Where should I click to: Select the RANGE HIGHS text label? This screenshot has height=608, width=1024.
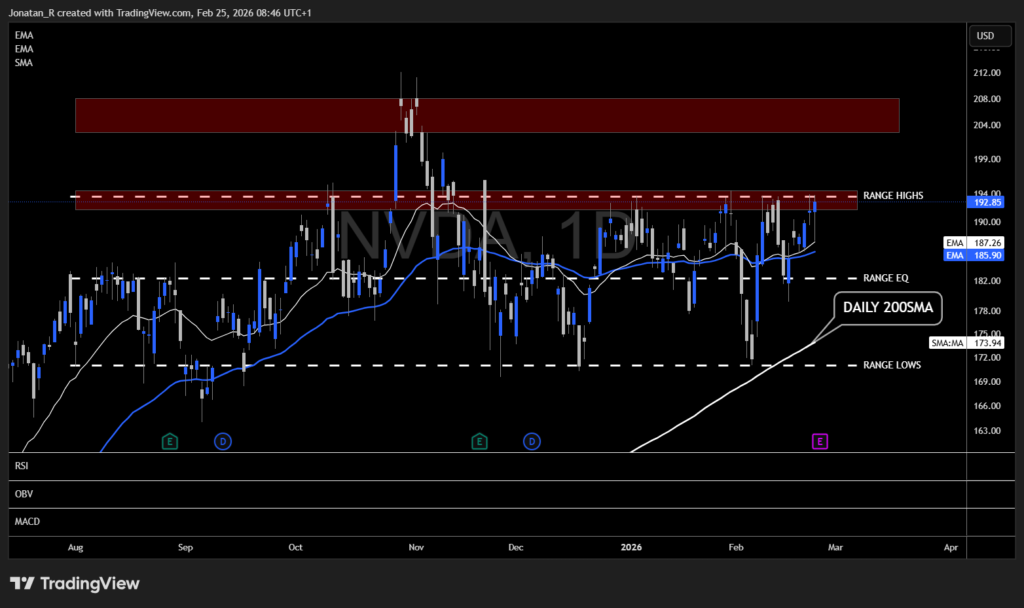[x=893, y=195]
